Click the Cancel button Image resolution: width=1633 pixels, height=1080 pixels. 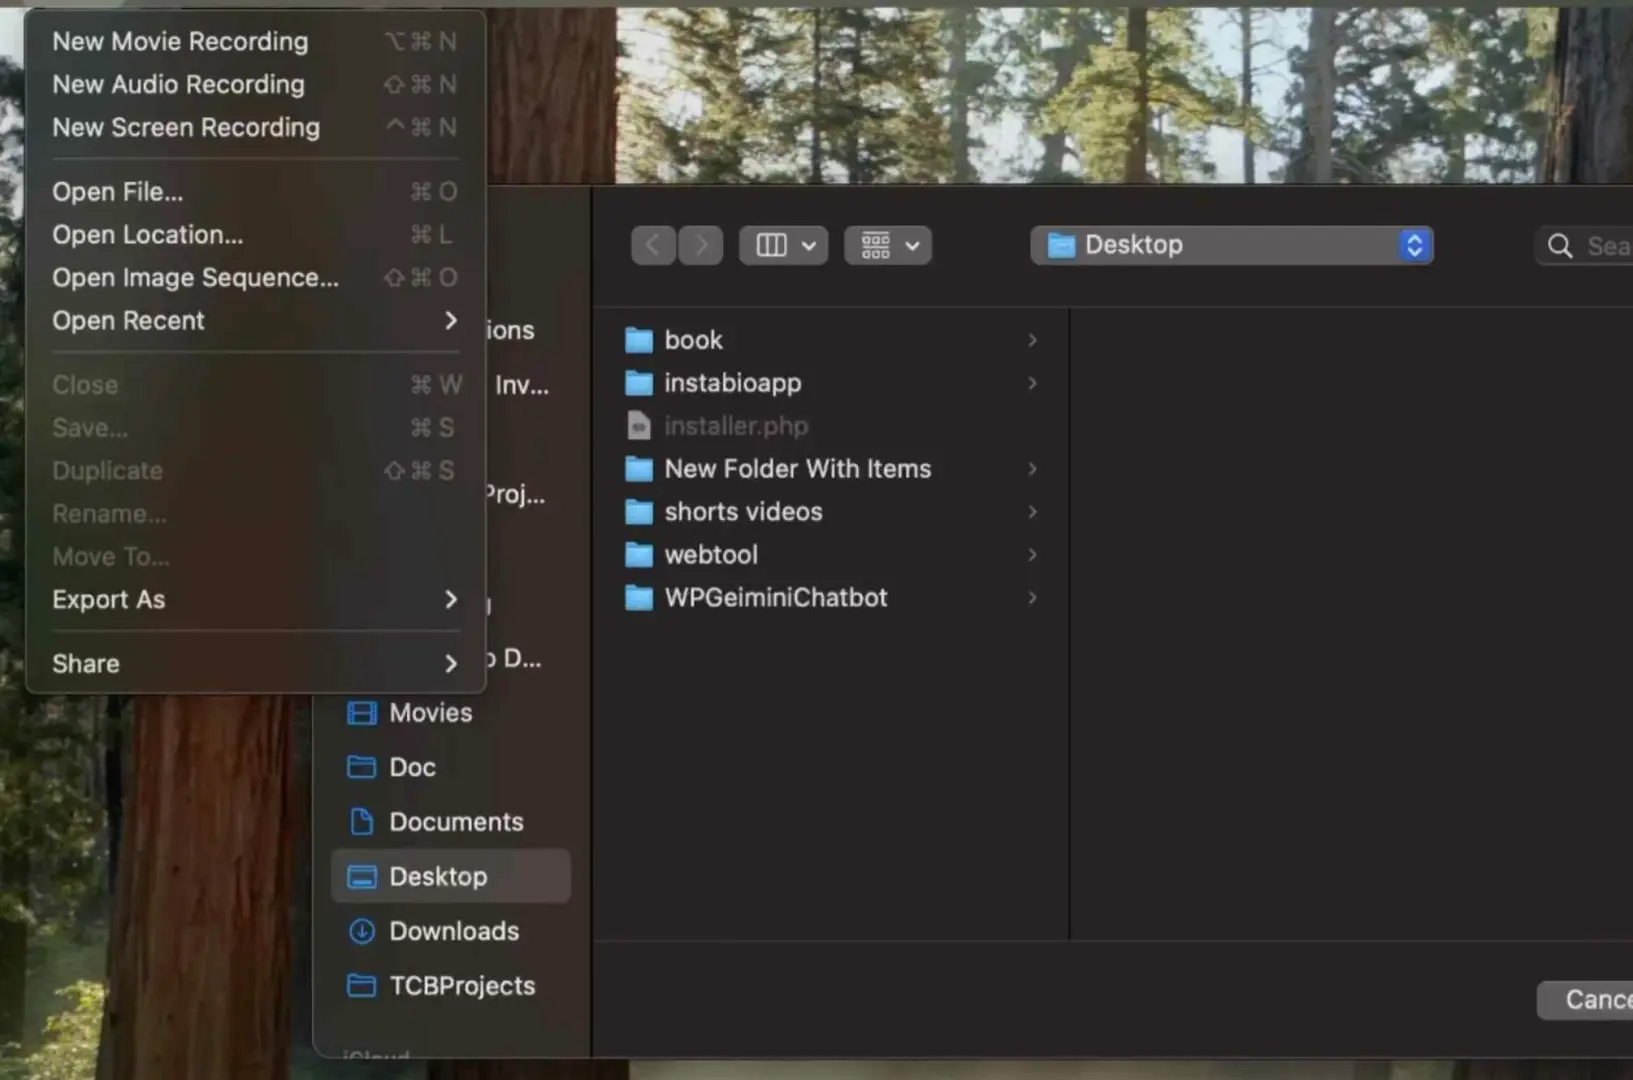pyautogui.click(x=1585, y=1000)
